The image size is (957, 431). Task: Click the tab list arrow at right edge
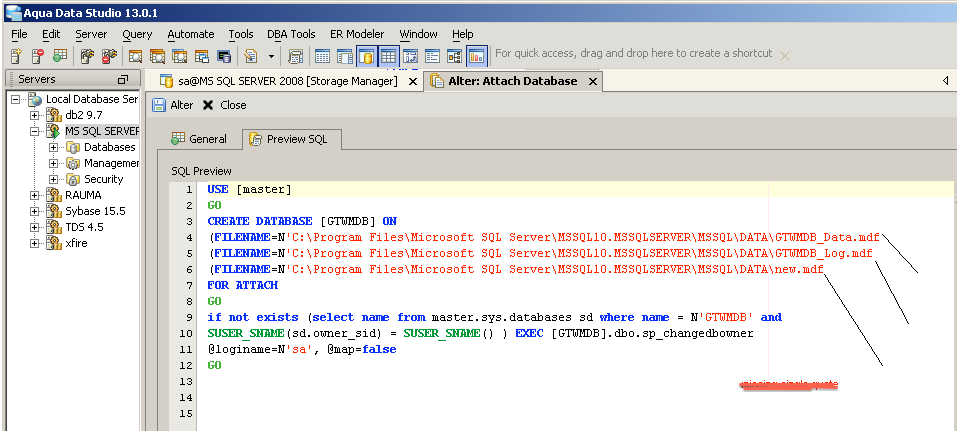pos(945,81)
